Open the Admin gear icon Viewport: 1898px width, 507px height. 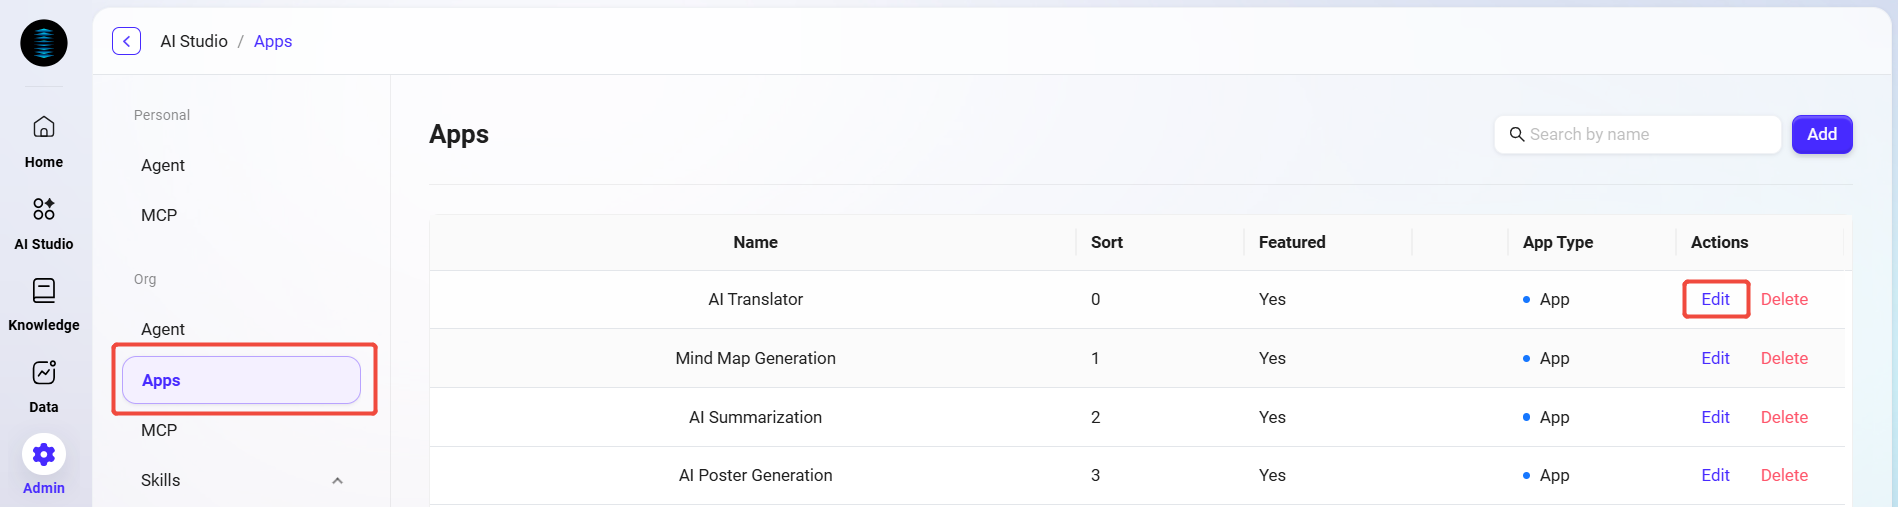[x=44, y=455]
